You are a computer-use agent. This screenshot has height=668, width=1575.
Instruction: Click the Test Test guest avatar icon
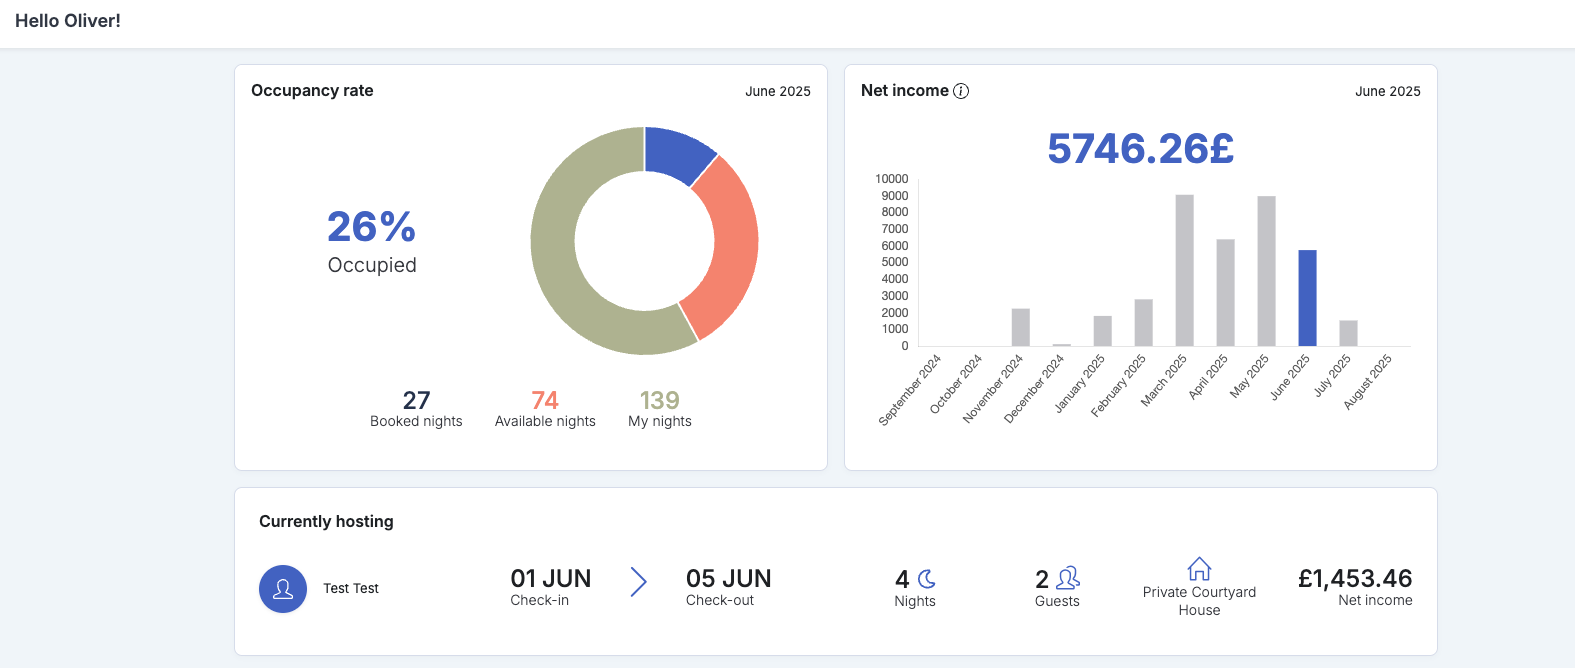[x=283, y=589]
